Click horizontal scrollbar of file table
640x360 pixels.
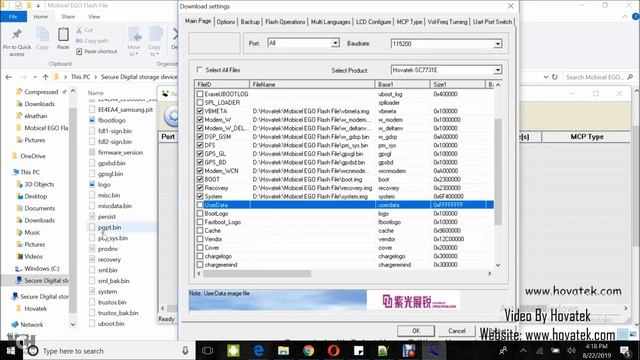tap(257, 273)
